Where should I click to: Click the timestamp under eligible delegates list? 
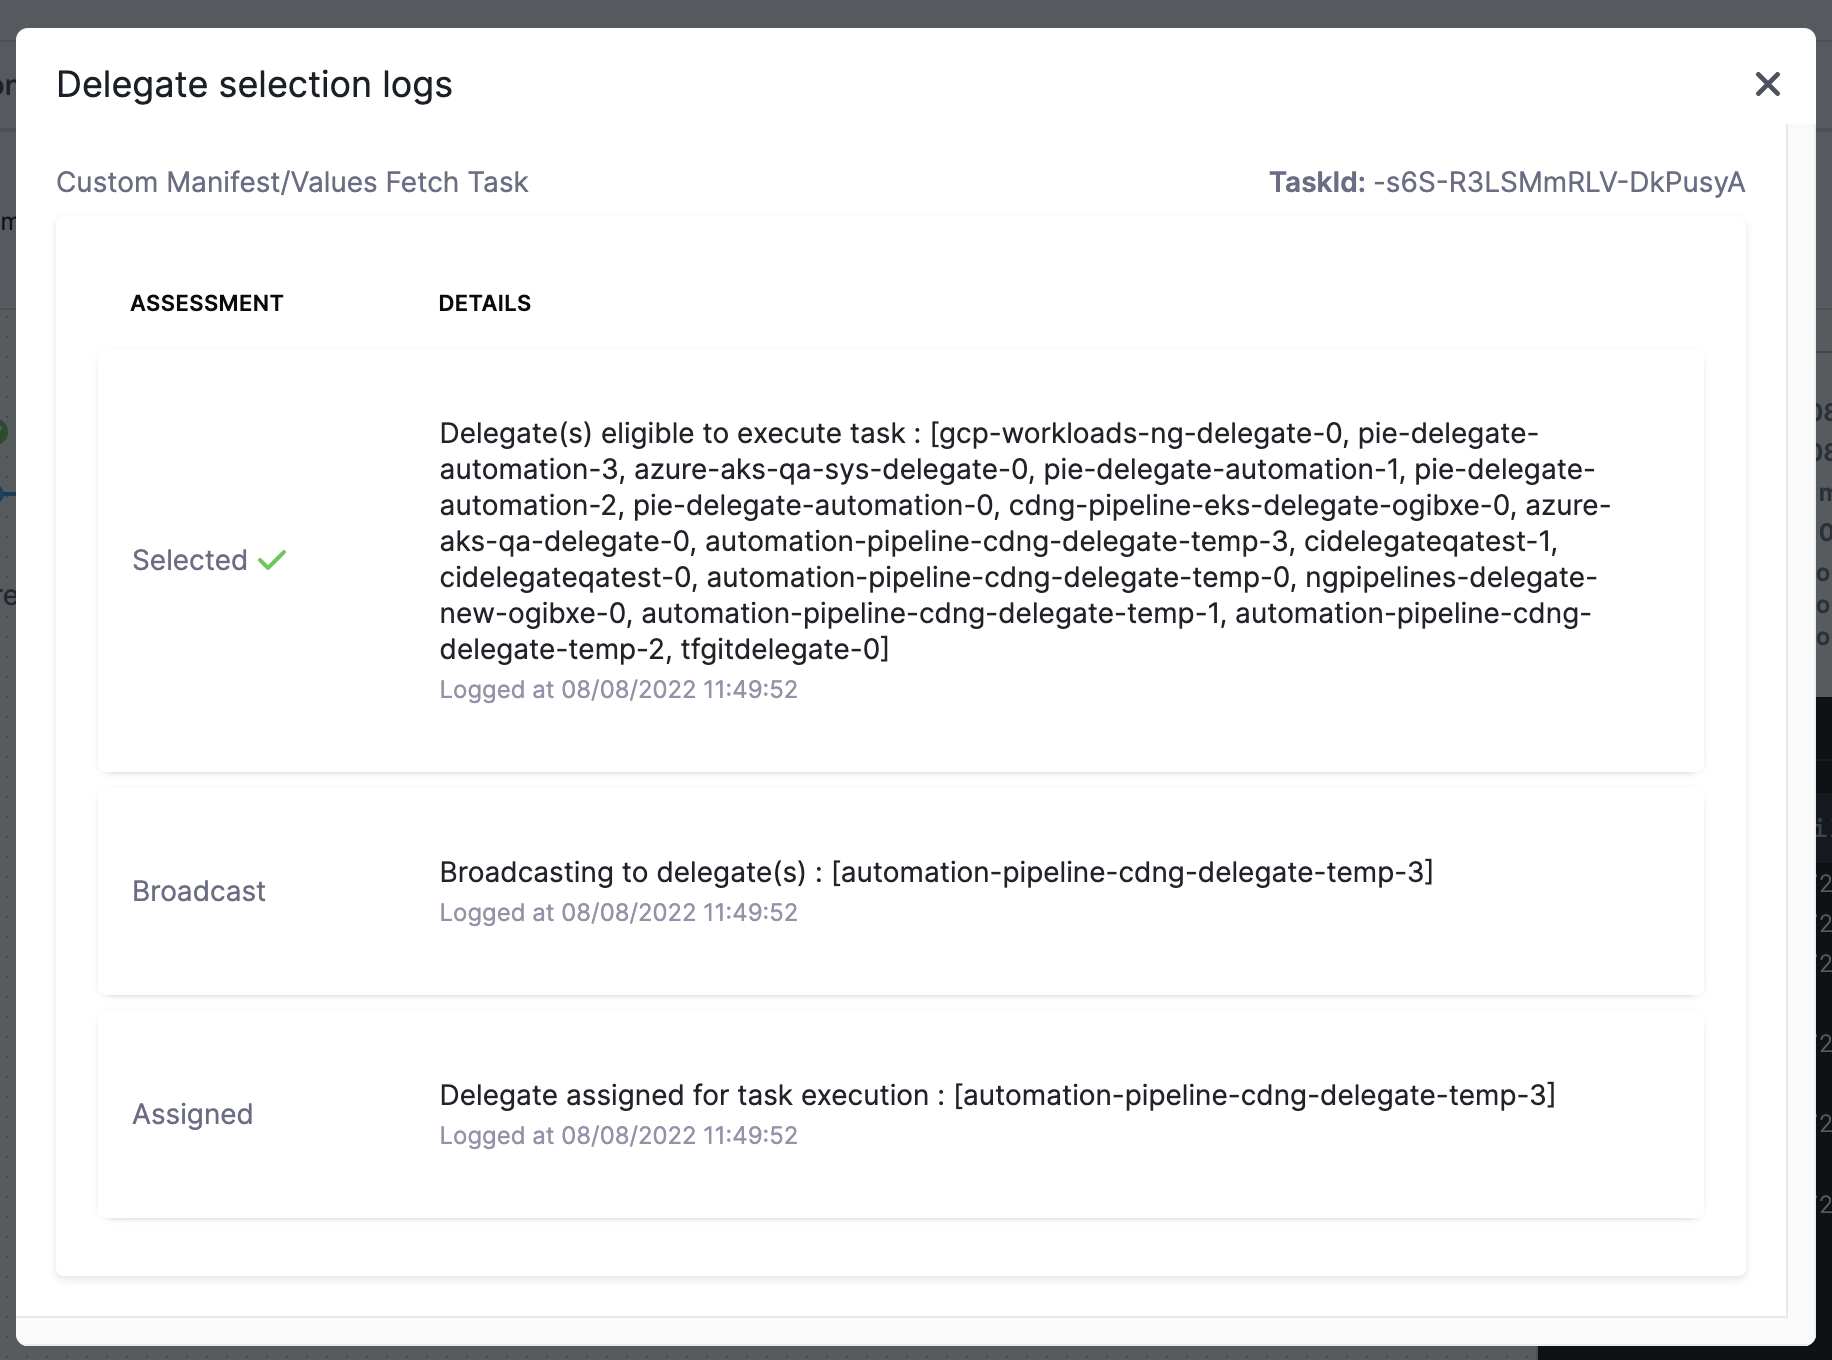[618, 689]
